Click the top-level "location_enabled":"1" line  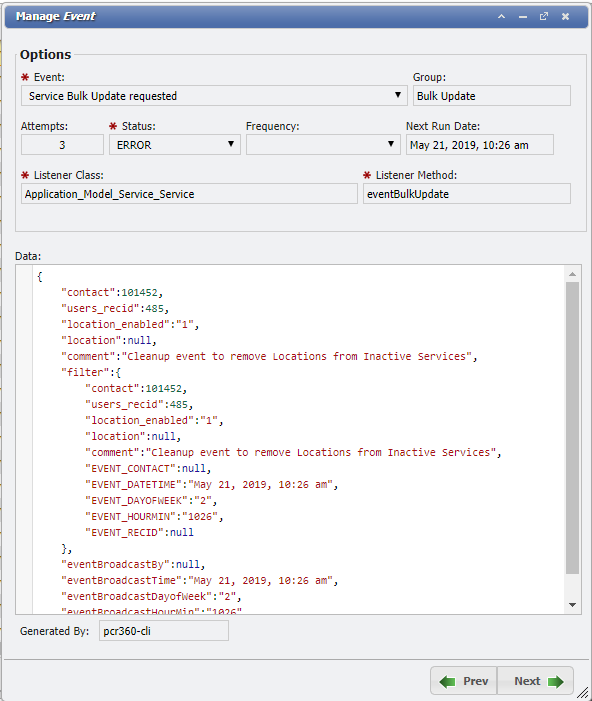[130, 325]
